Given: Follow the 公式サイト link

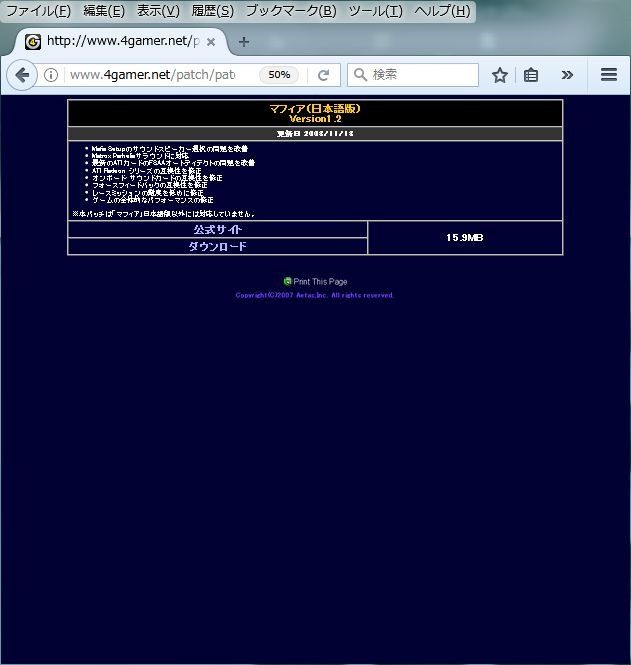Looking at the screenshot, I should [218, 229].
